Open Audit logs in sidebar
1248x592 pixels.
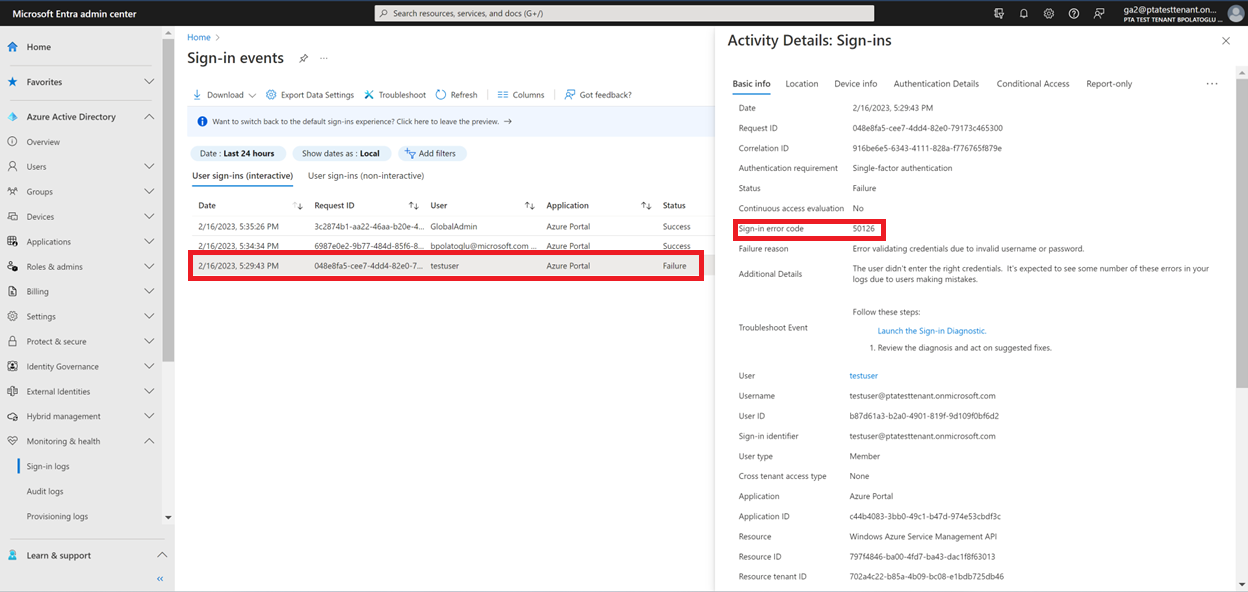point(45,492)
